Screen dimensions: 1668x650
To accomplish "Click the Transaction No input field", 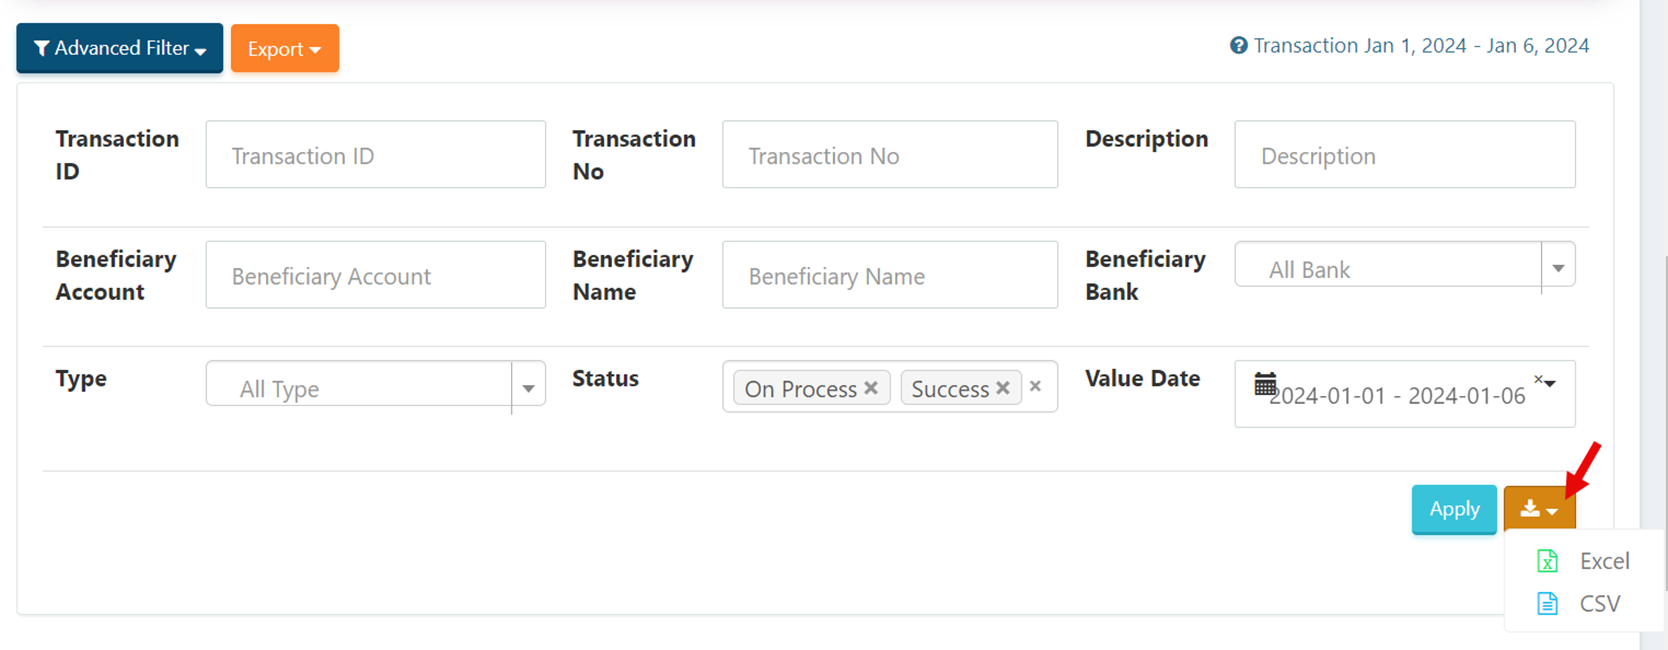I will pos(890,155).
